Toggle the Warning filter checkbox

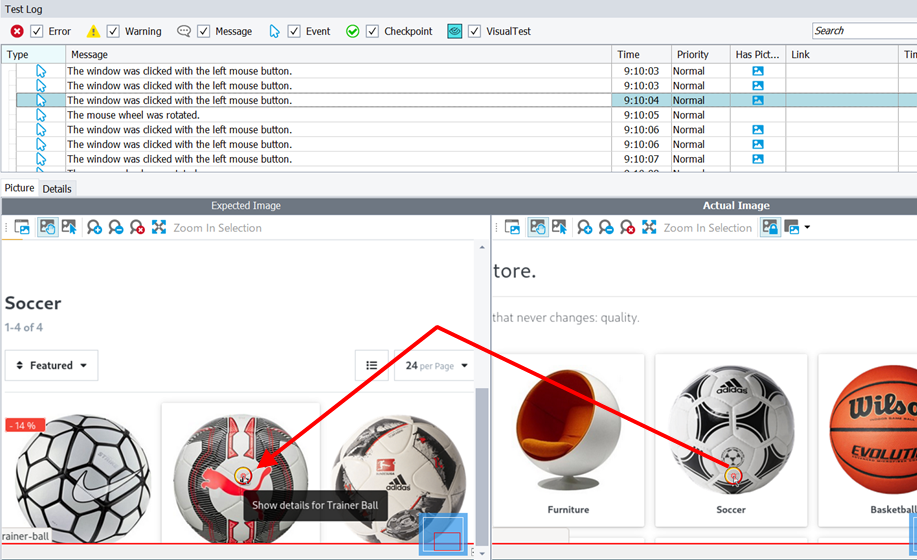point(113,31)
